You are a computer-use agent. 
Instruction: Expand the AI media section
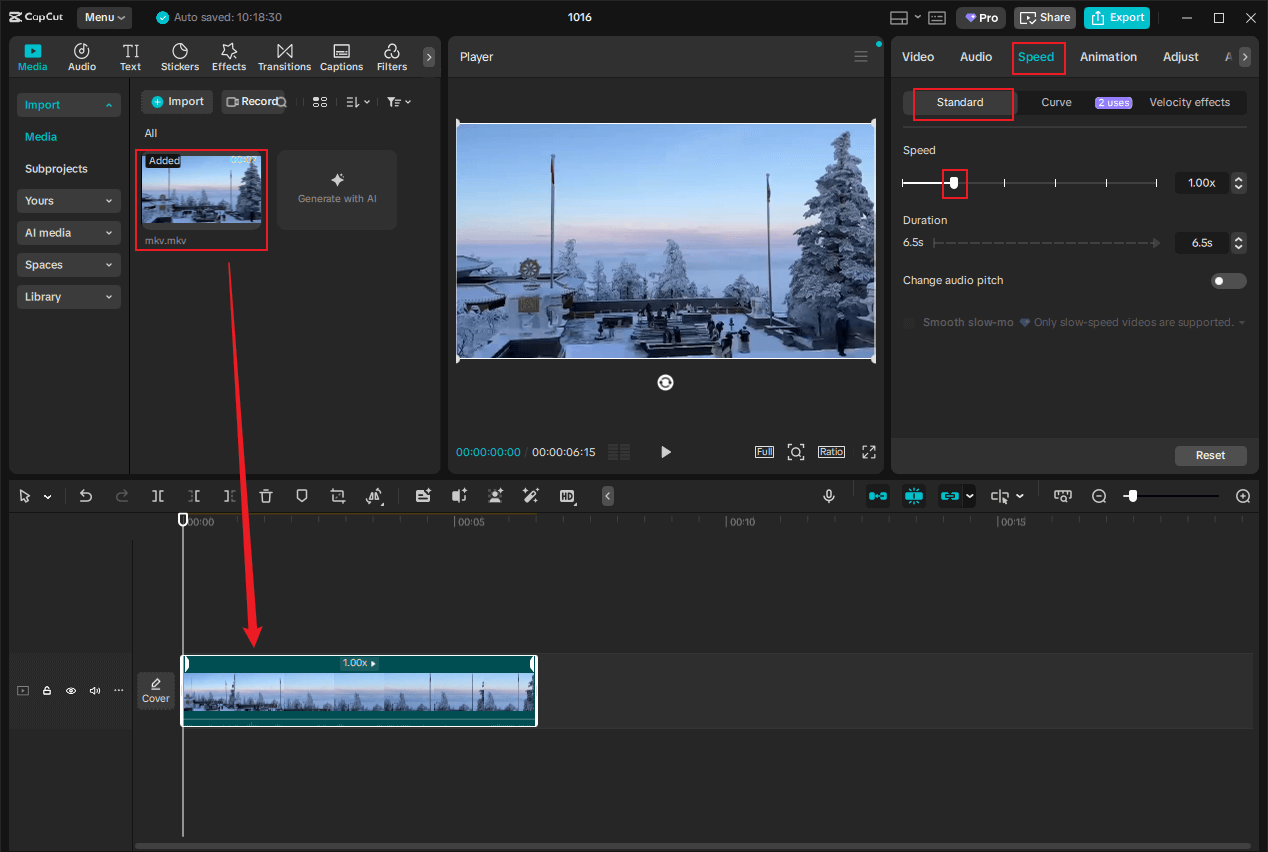click(x=68, y=233)
